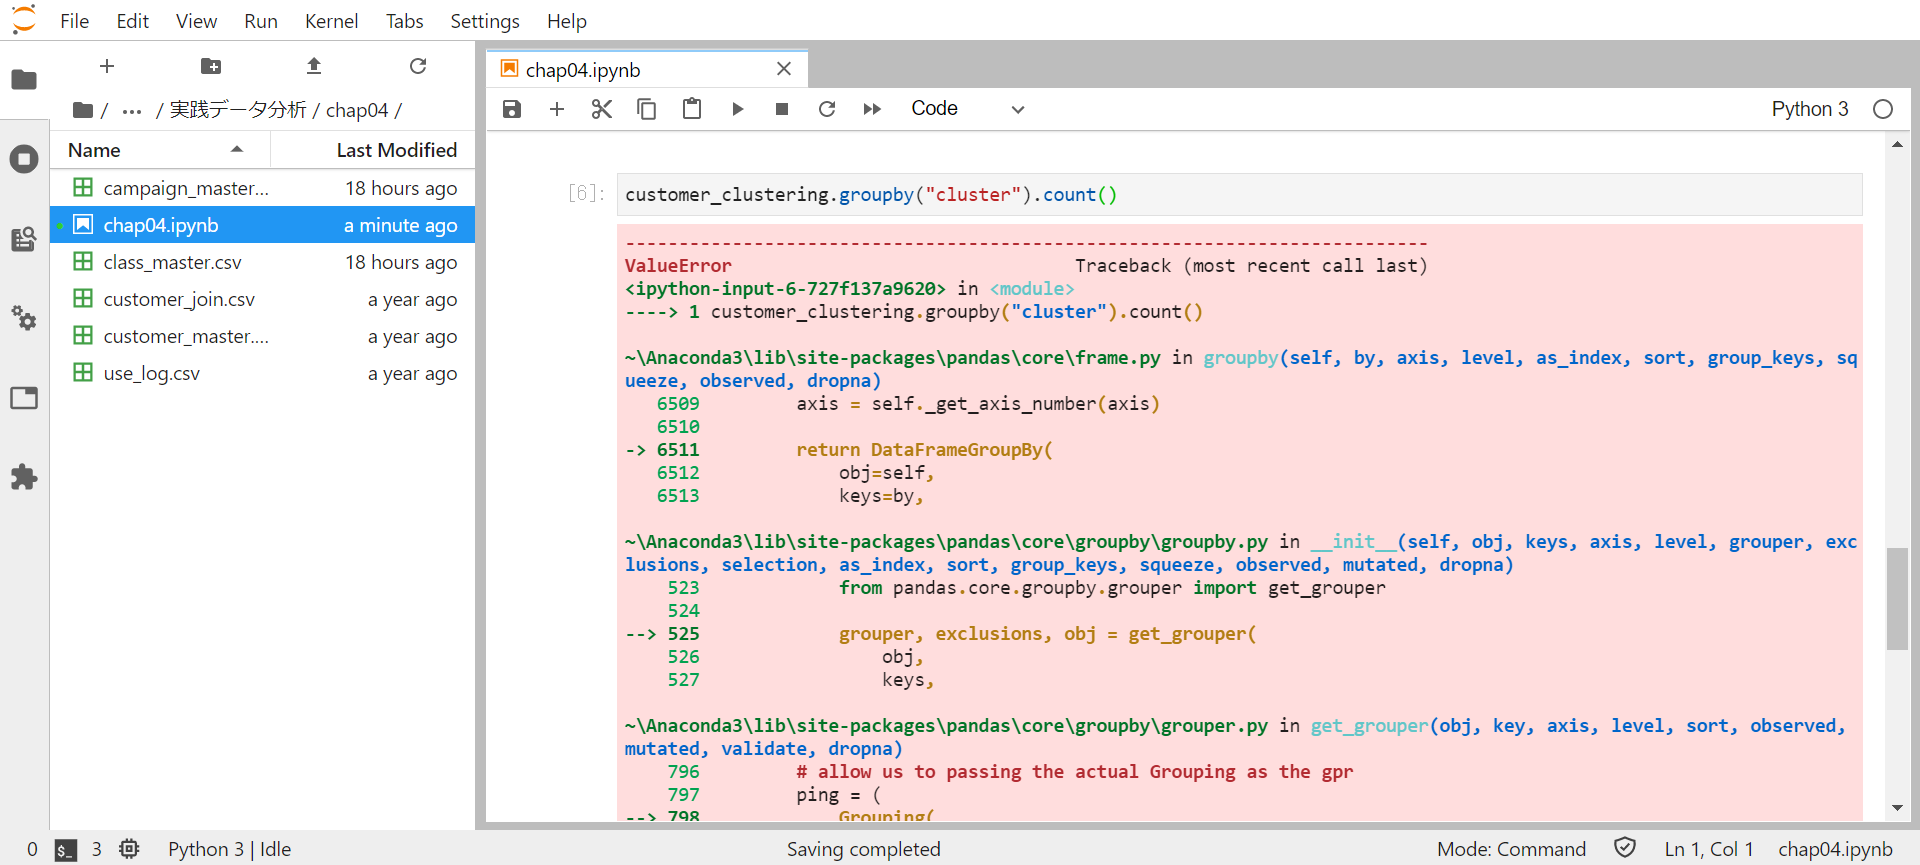Open the Running Terminals and Kernels sidebar
This screenshot has height=865, width=1920.
point(24,159)
